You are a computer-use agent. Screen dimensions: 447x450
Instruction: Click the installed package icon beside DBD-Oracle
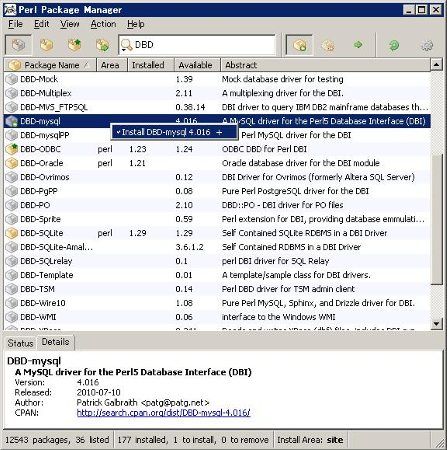pos(12,163)
